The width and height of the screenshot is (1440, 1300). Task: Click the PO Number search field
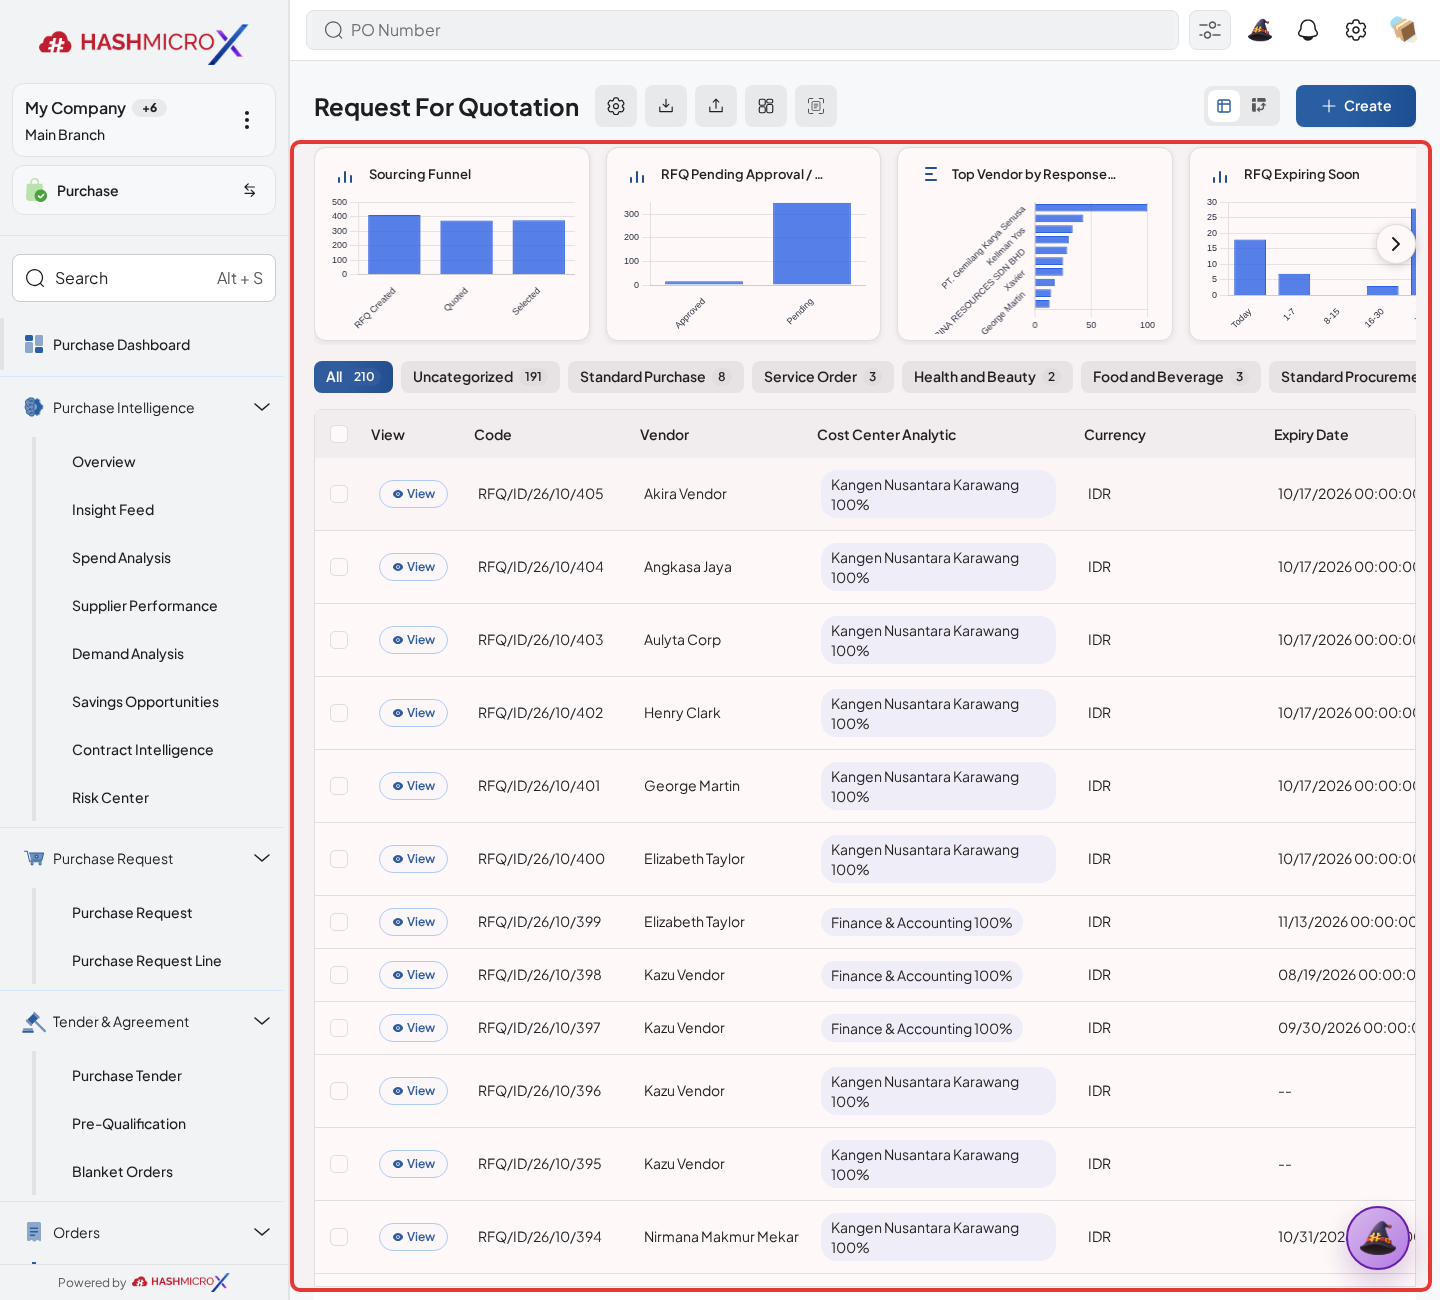tap(742, 30)
